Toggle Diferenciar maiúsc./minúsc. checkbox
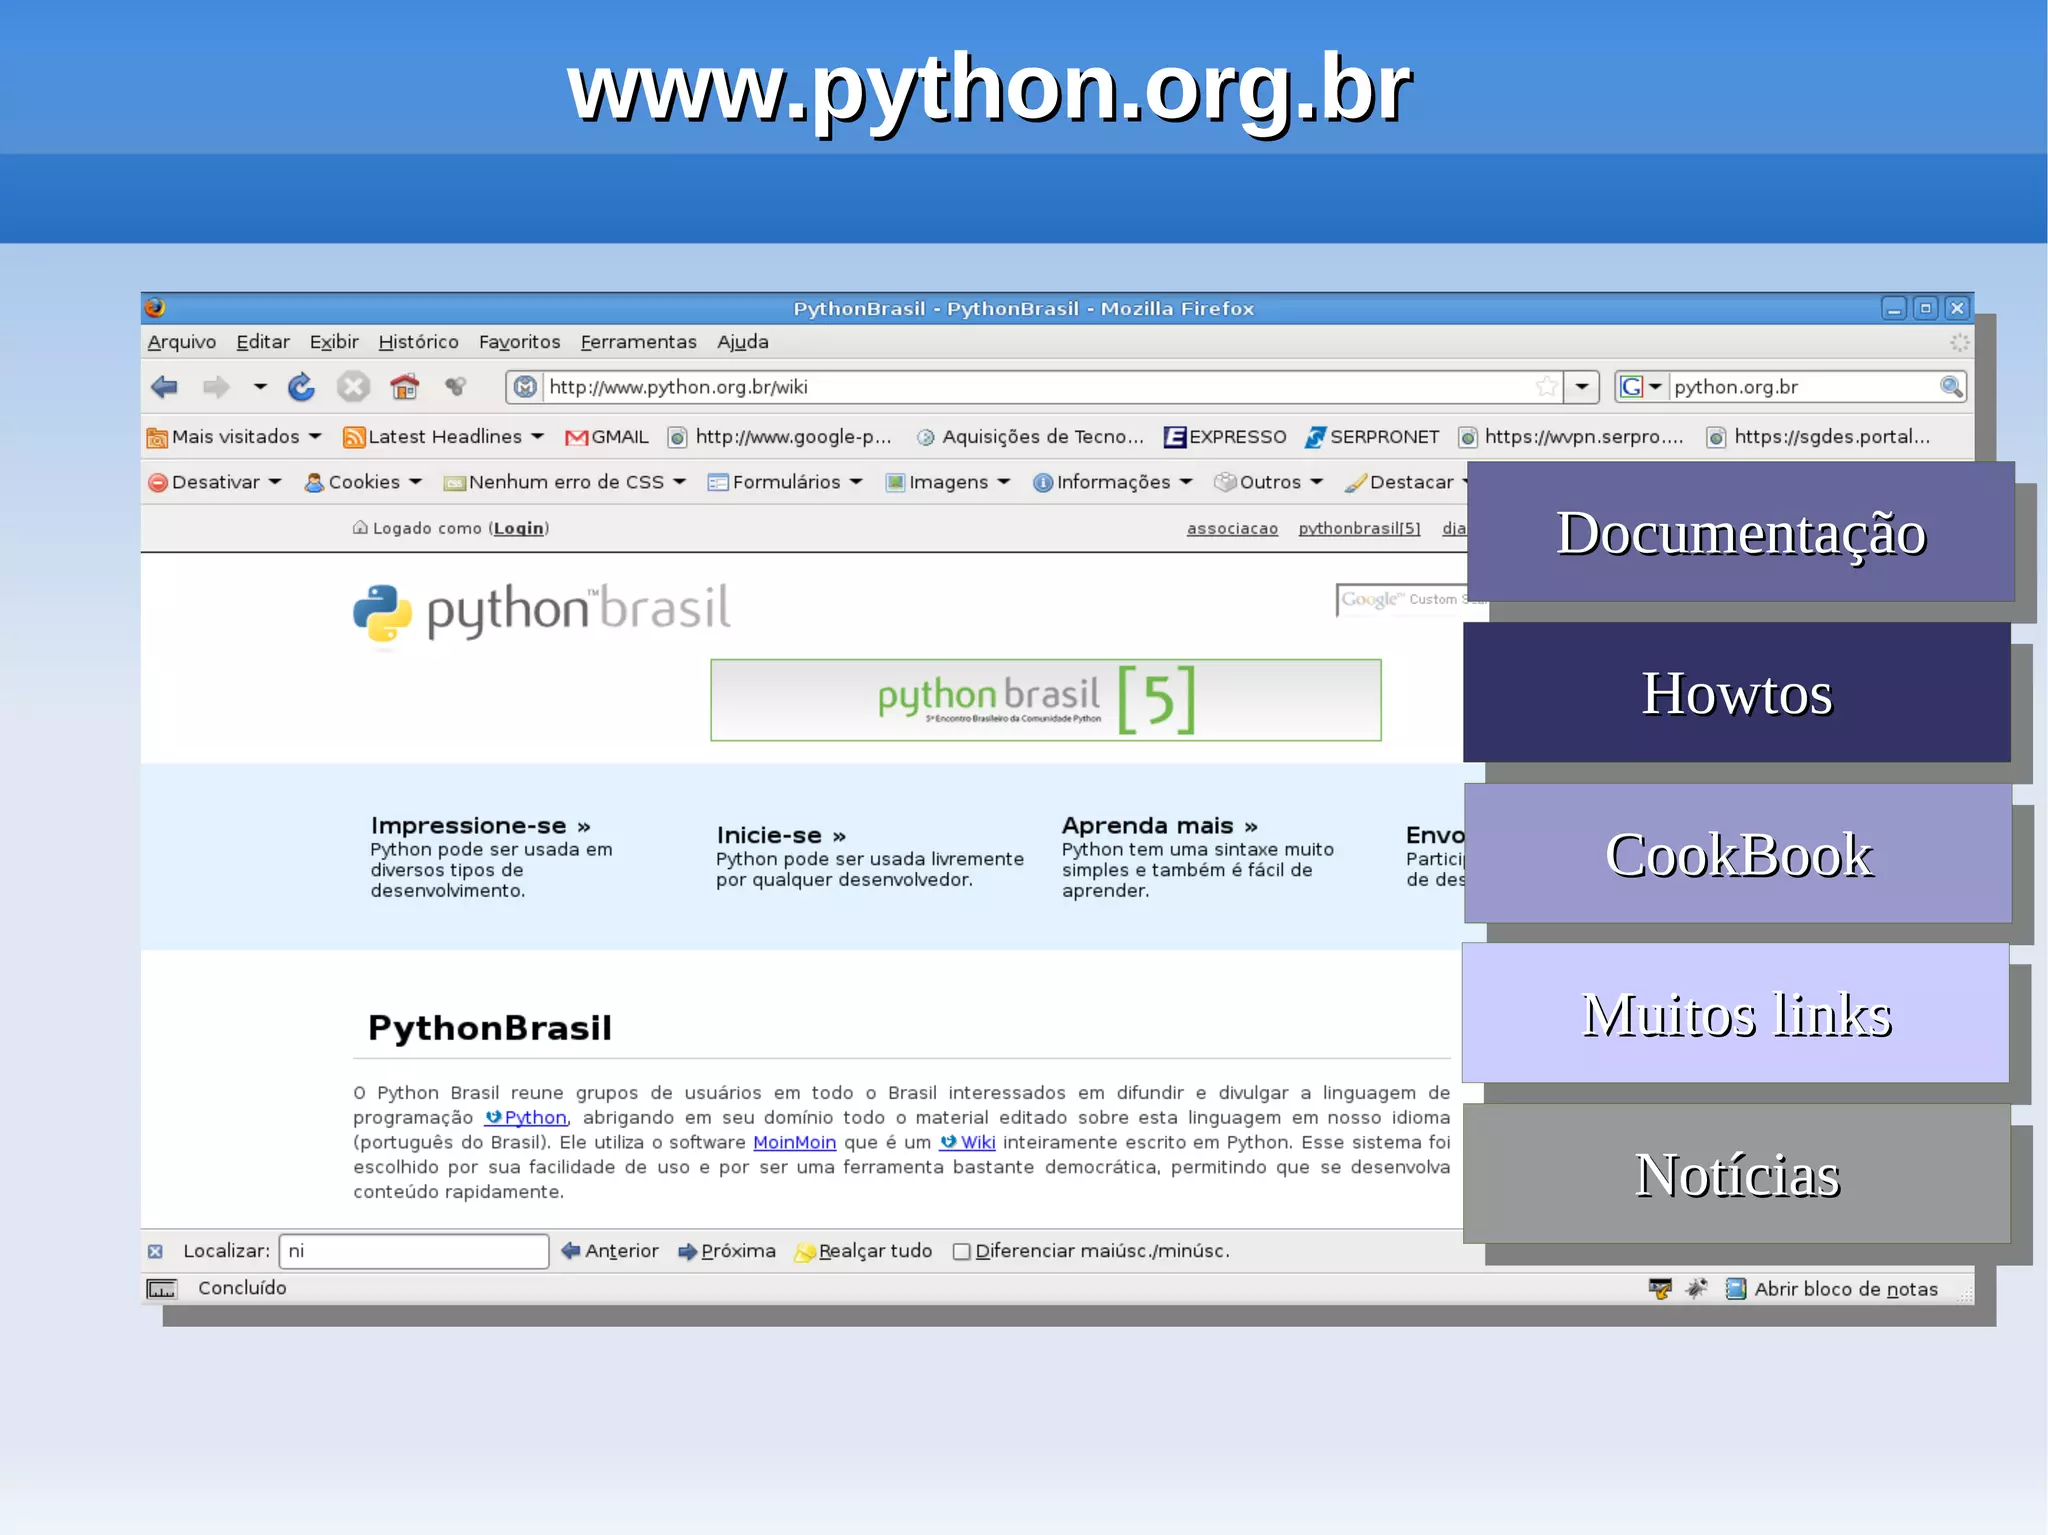2048x1535 pixels. tap(962, 1252)
